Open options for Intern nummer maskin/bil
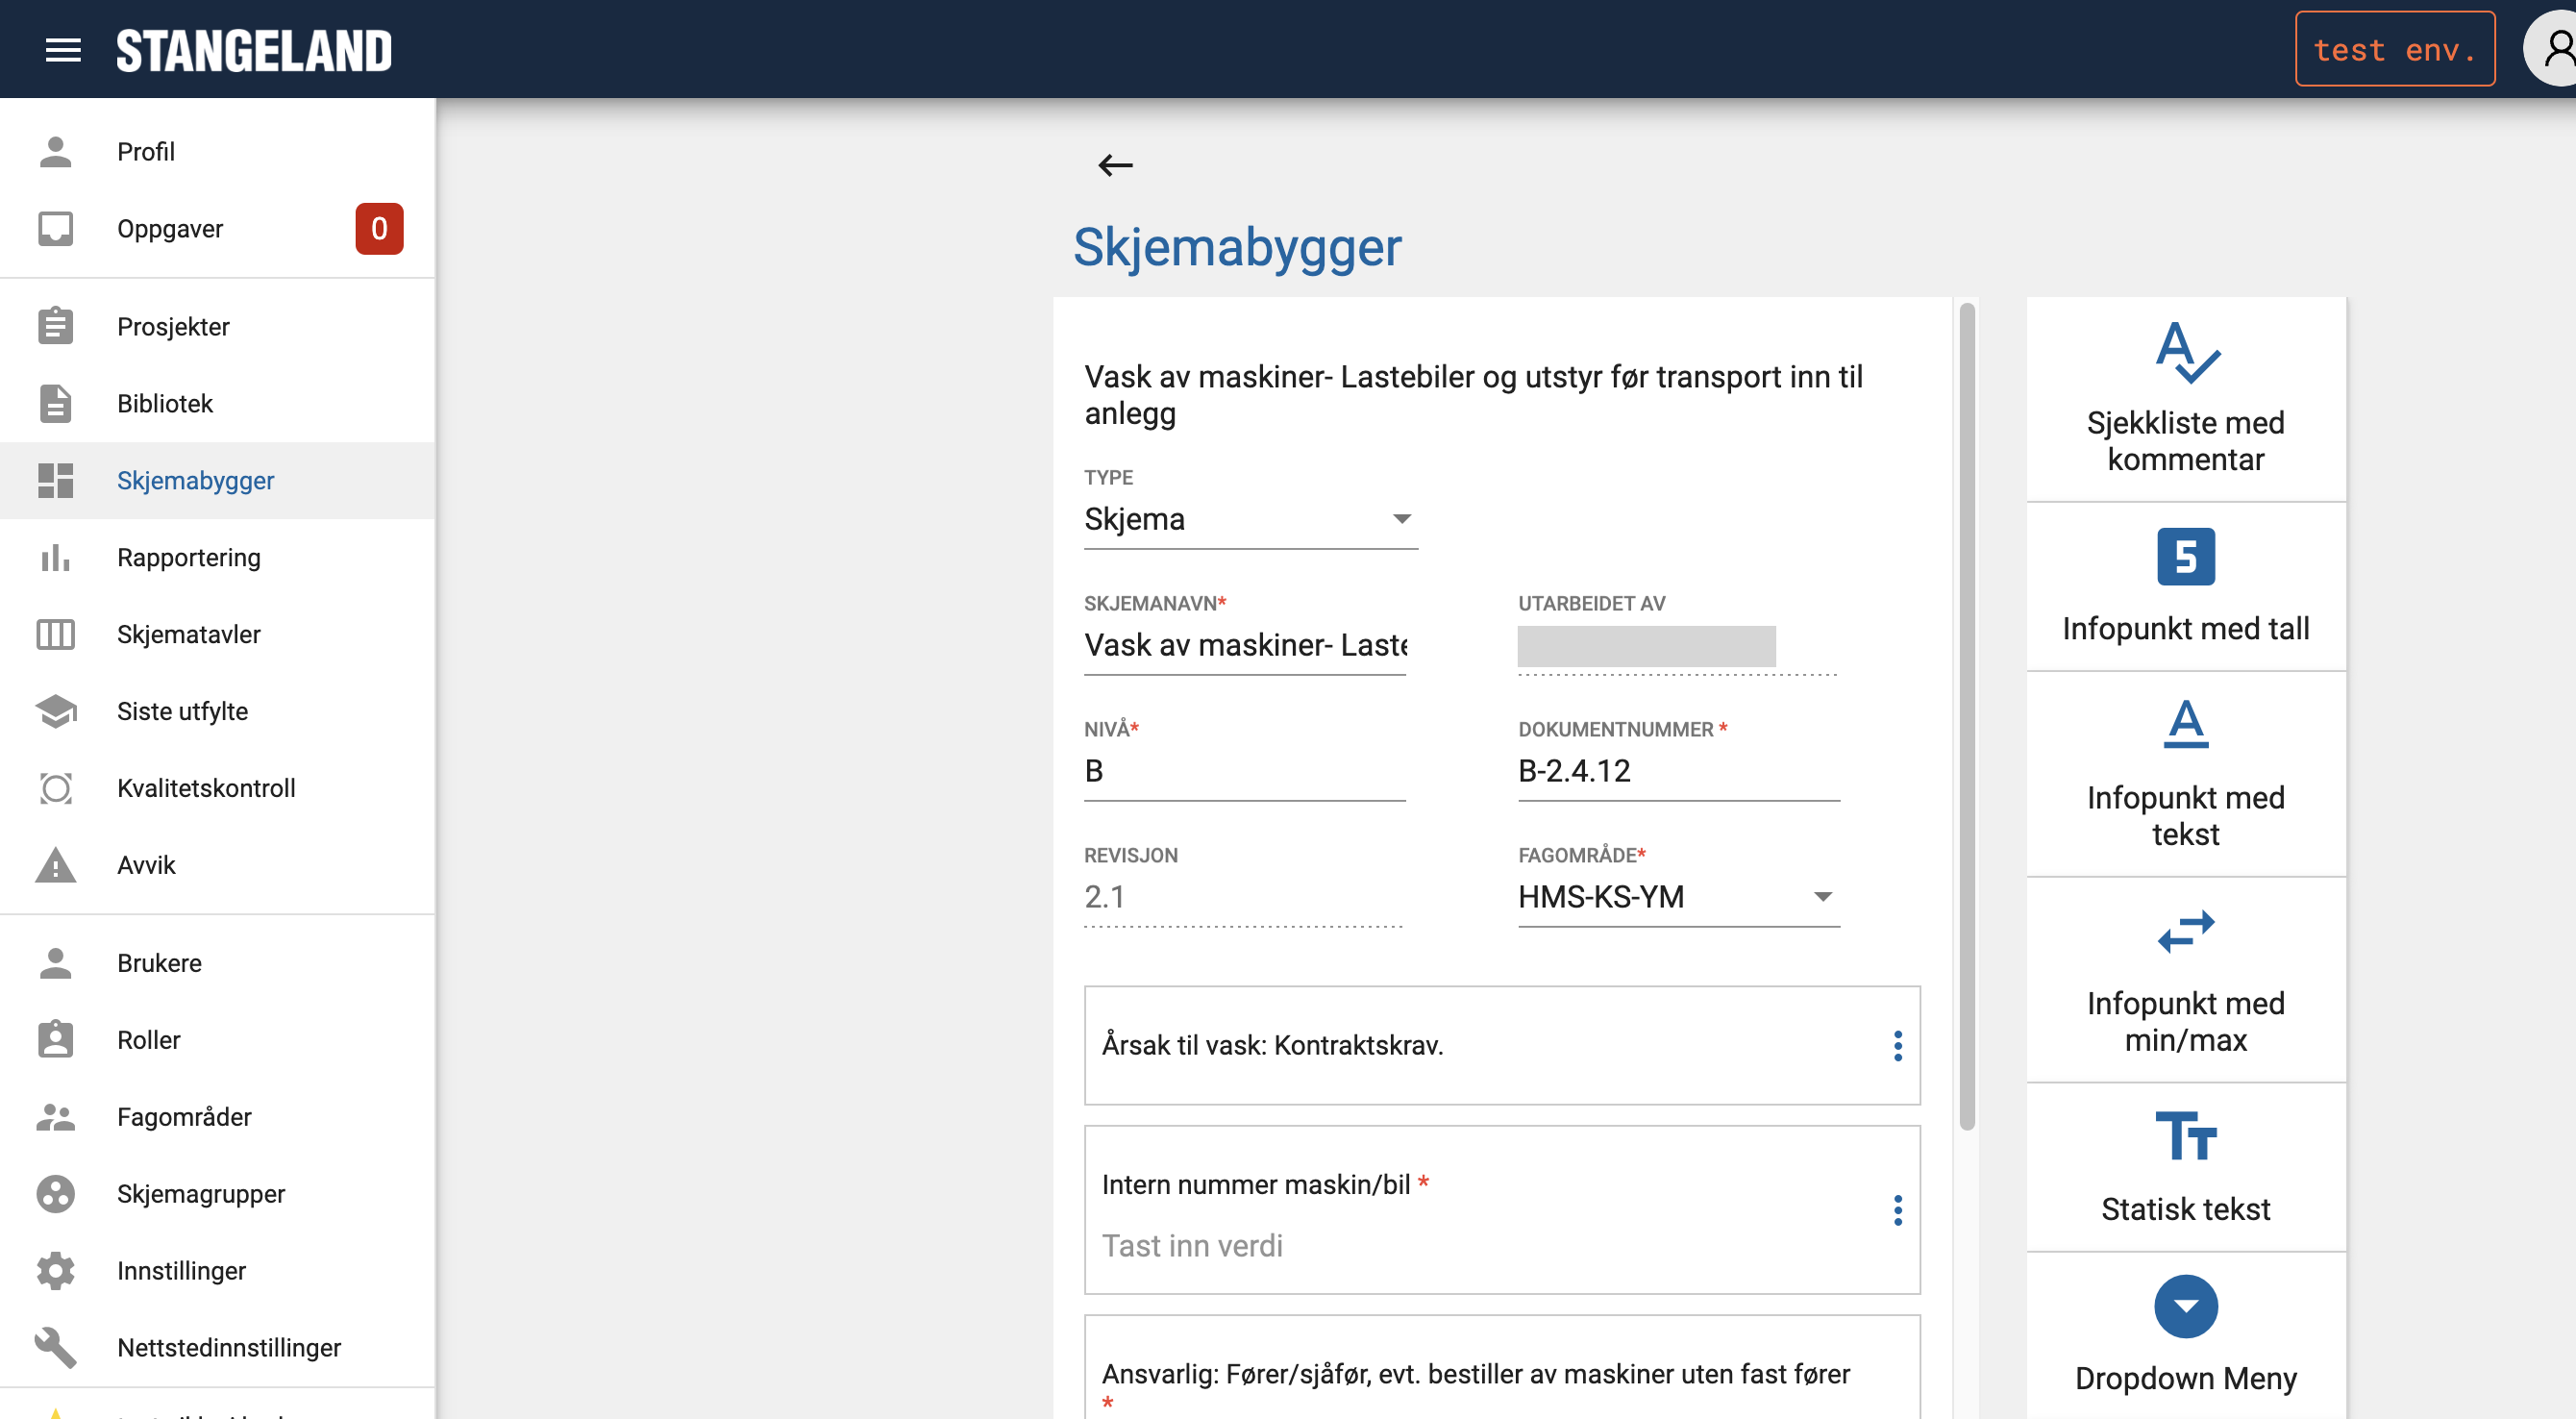 (1897, 1210)
